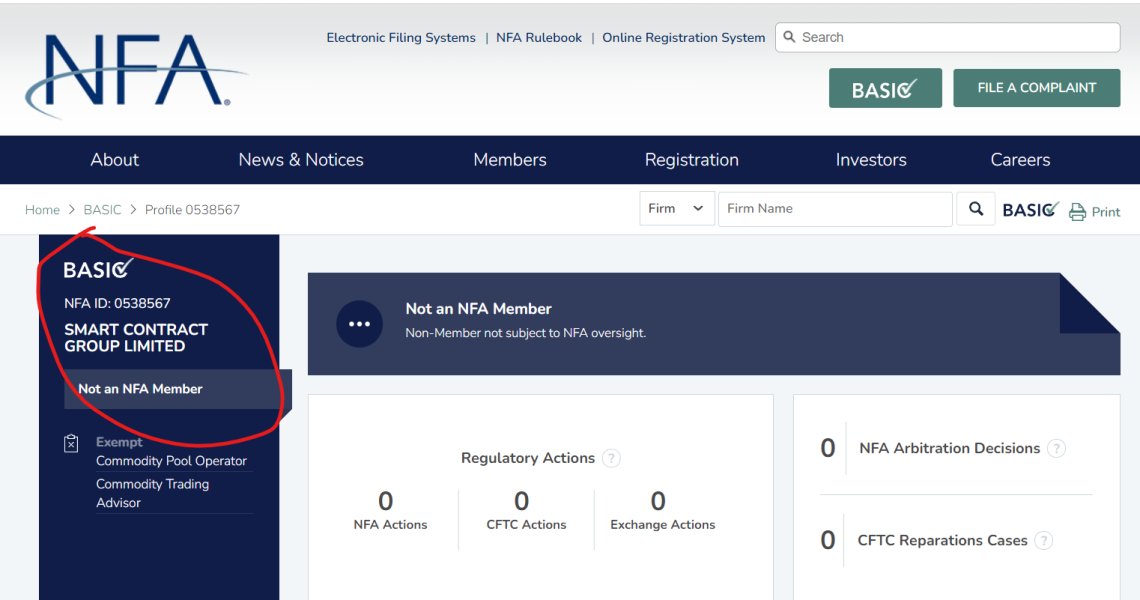Open the Careers menu
The width and height of the screenshot is (1140, 600).
[x=1020, y=160]
